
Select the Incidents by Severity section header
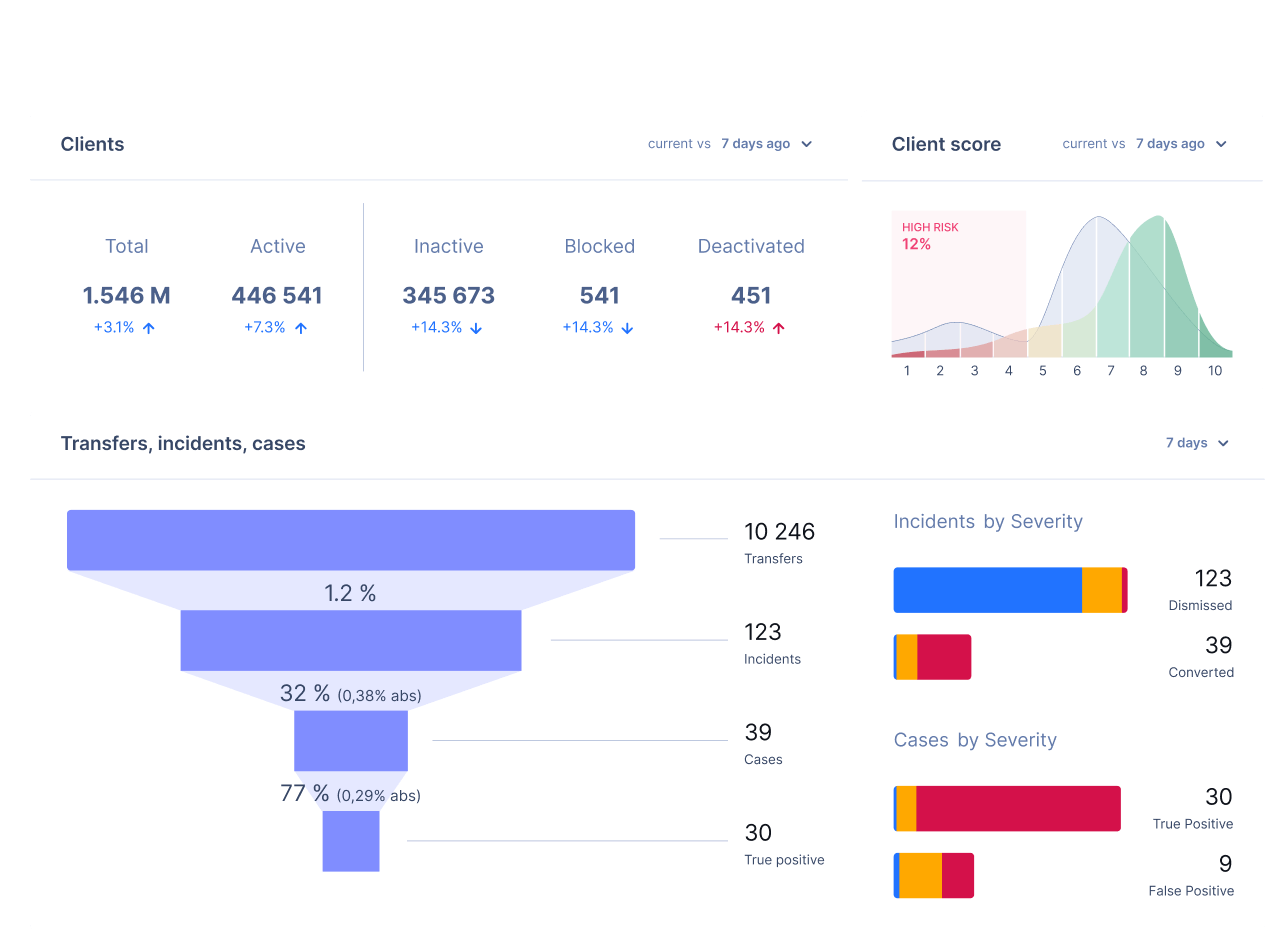[988, 521]
